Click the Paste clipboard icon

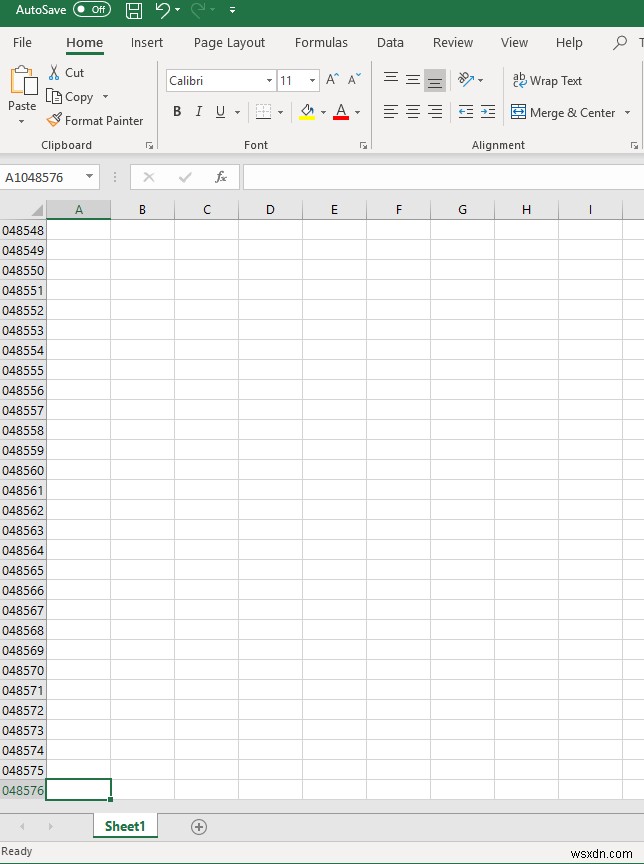[x=23, y=80]
